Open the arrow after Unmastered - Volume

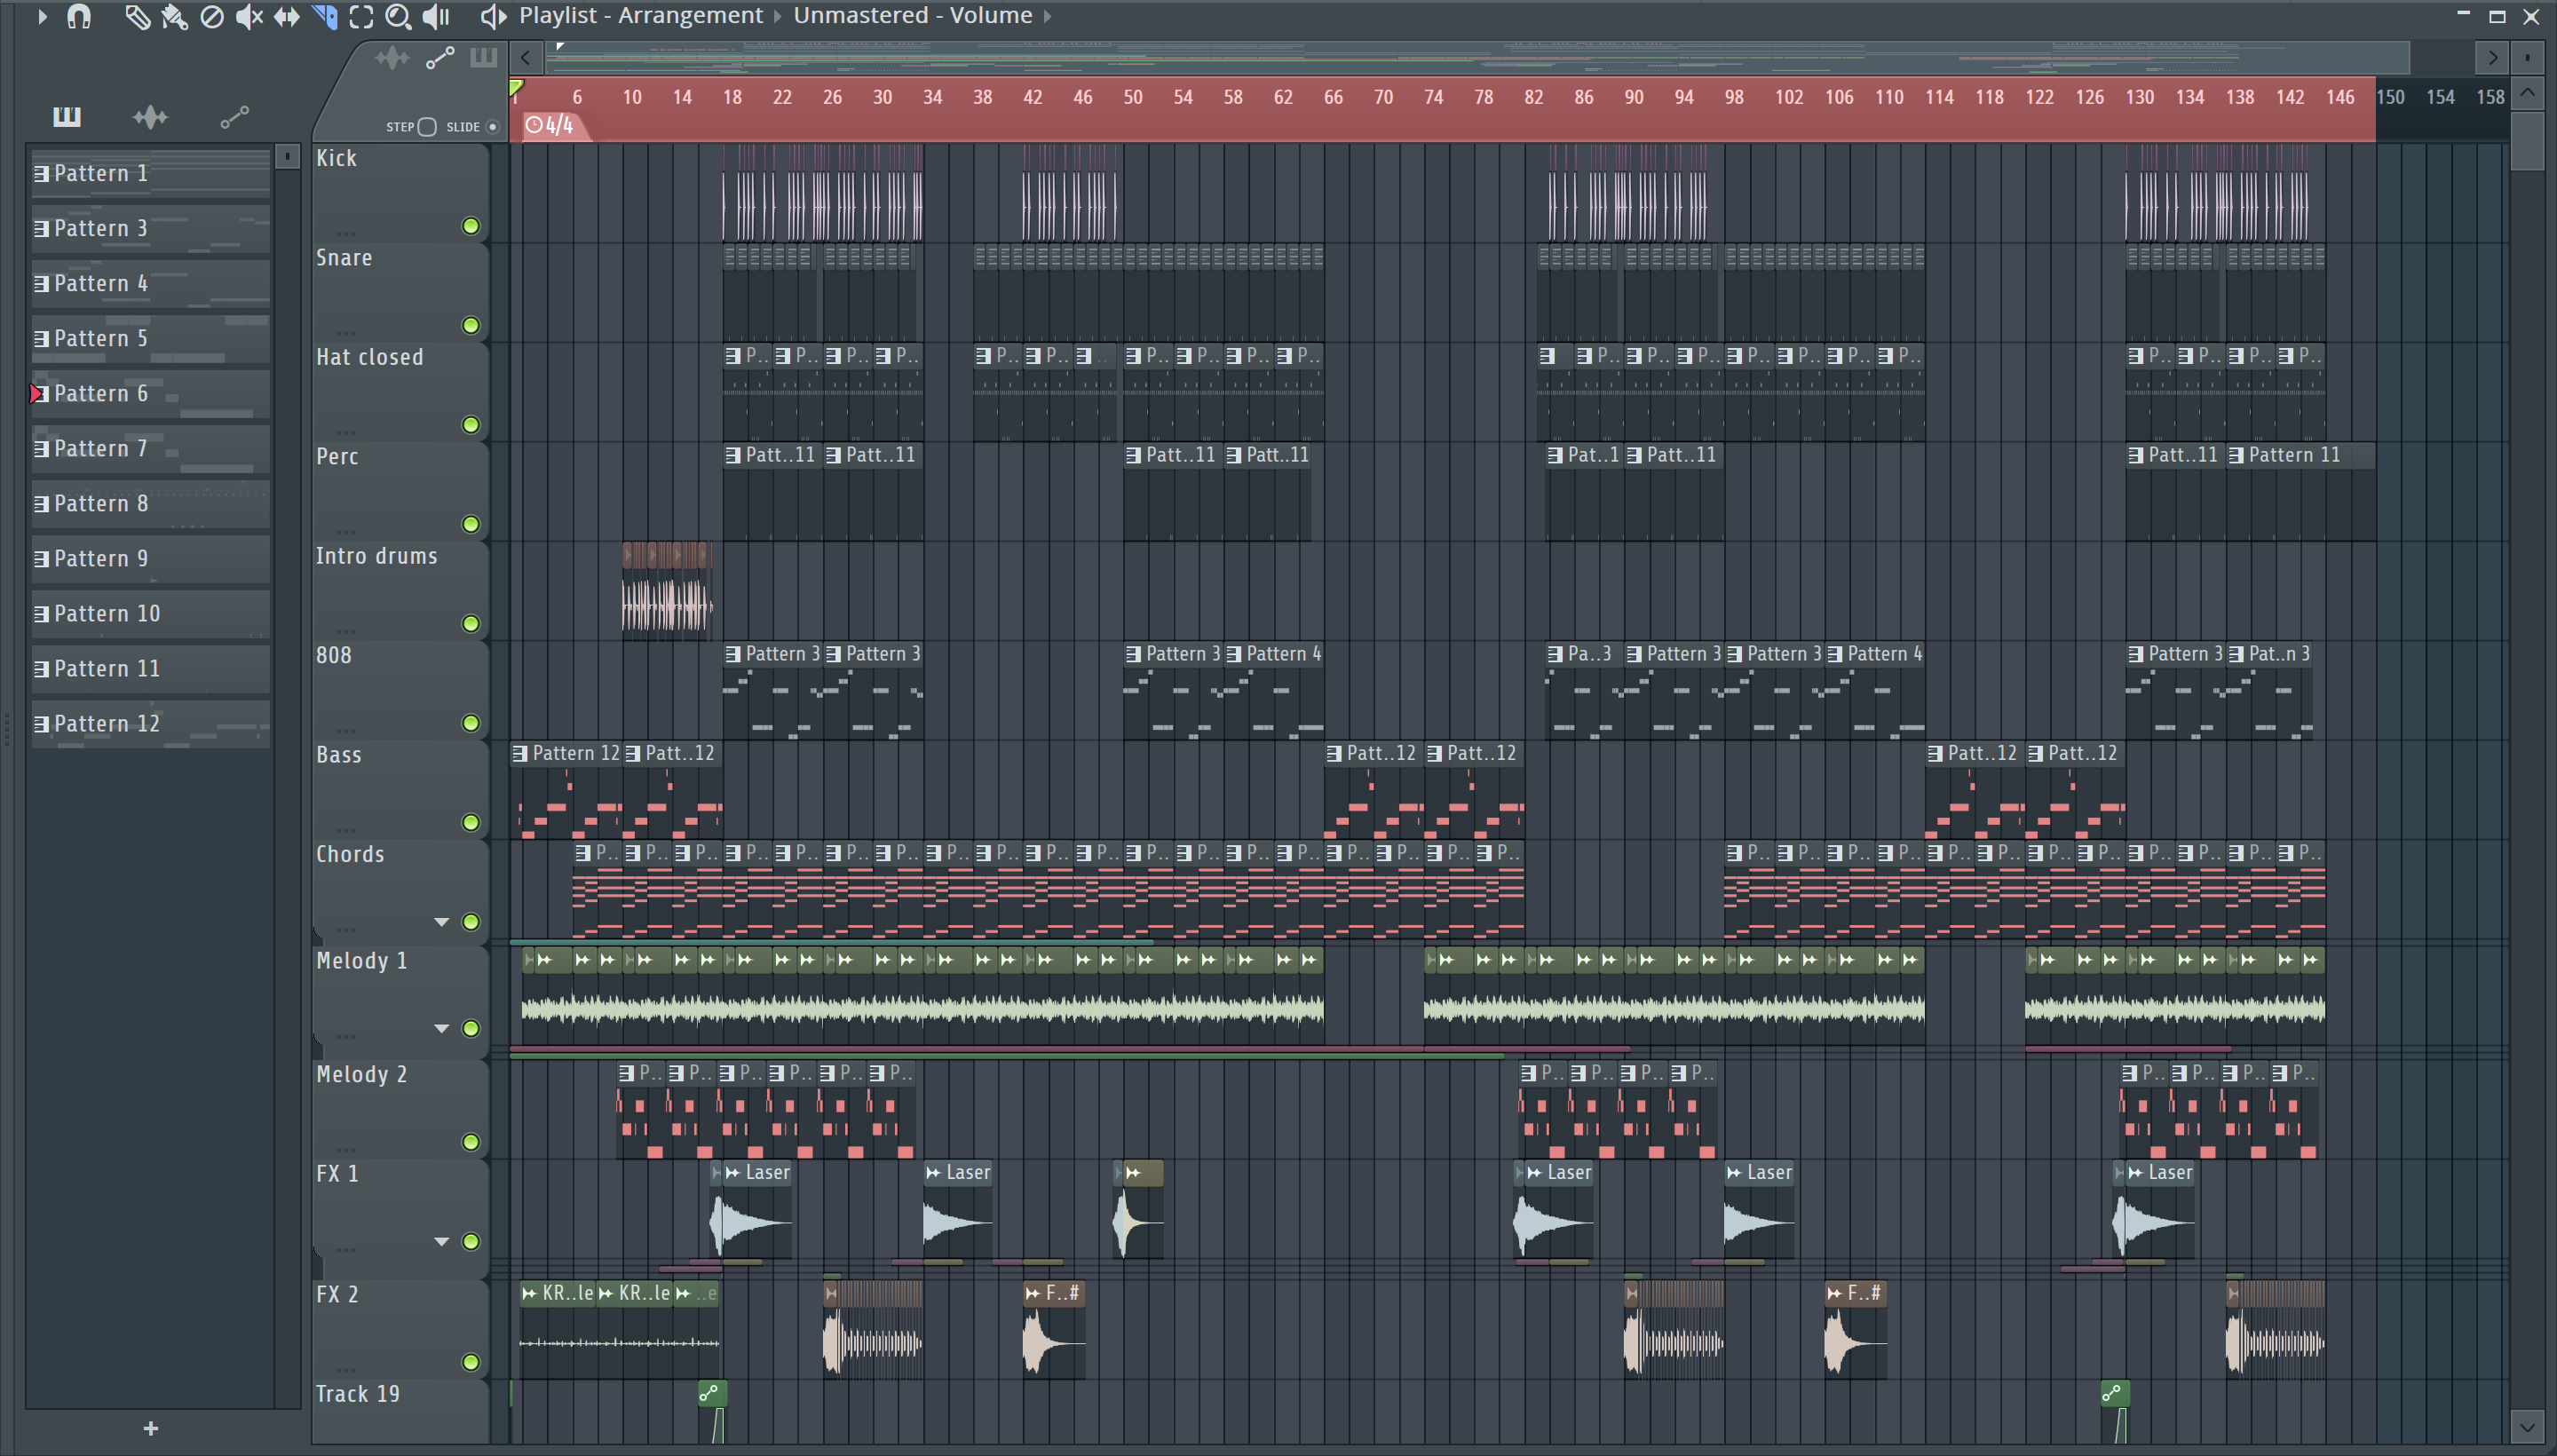[x=1048, y=16]
